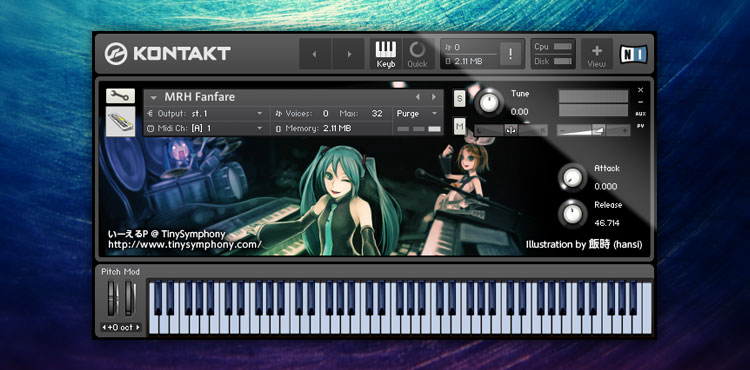This screenshot has width=750, height=370.
Task: Open instrument edit mode with wrench icon
Action: (x=120, y=96)
